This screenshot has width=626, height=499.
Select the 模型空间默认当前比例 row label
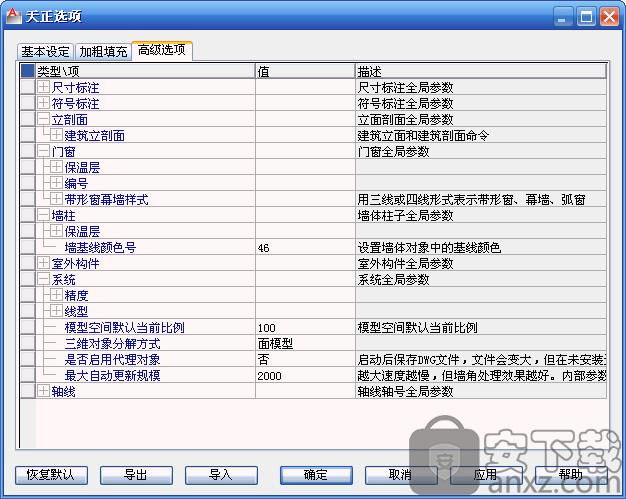(x=124, y=327)
